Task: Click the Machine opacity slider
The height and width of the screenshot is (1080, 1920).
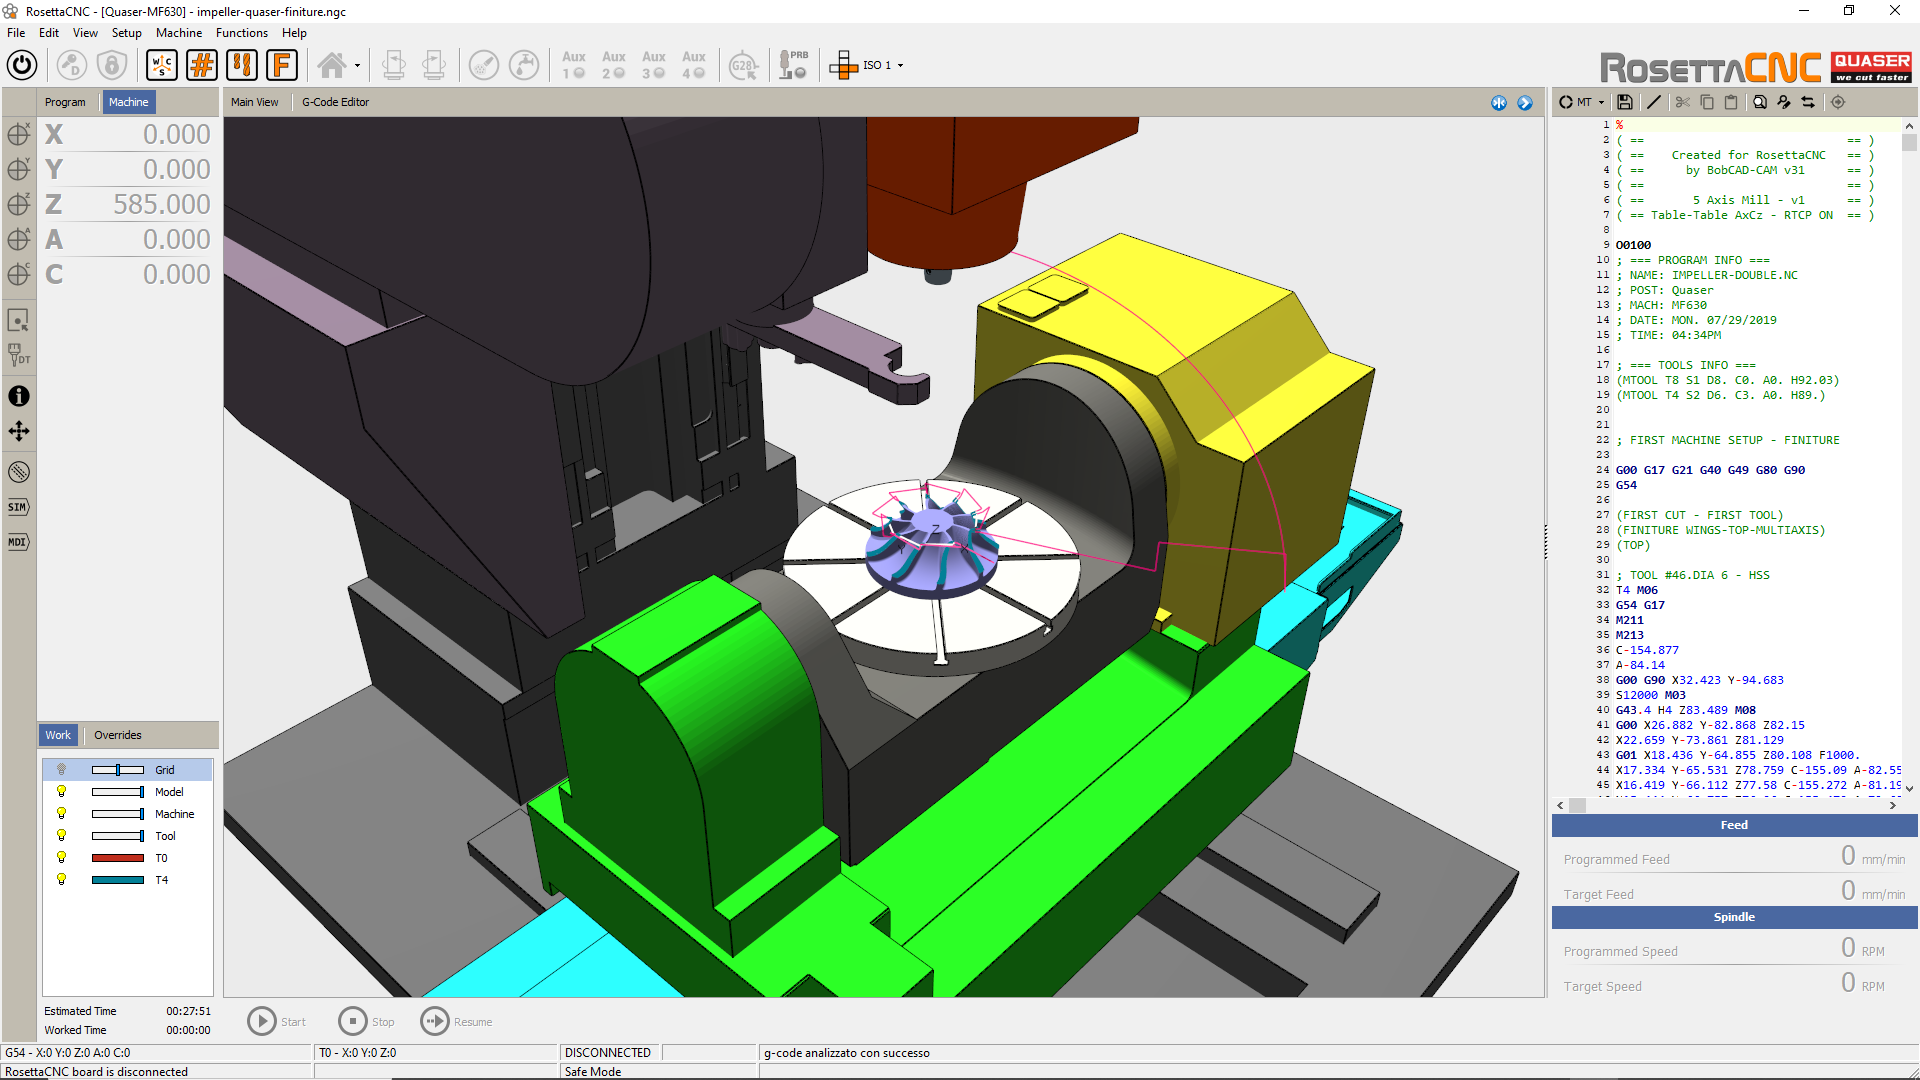Action: click(118, 814)
